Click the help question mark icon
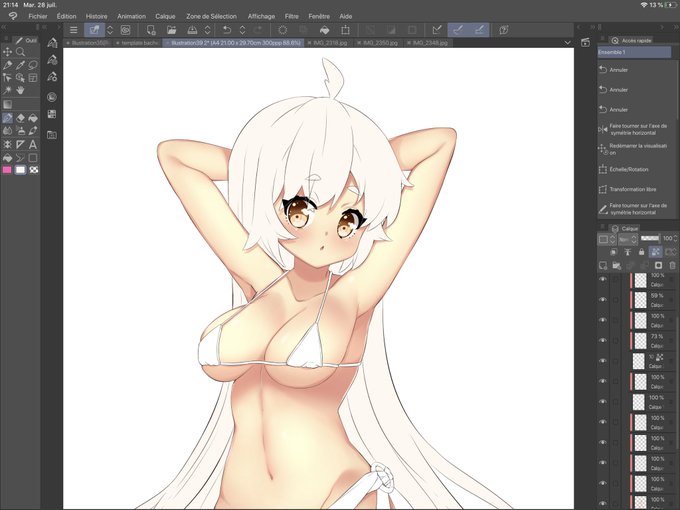Image resolution: width=680 pixels, height=510 pixels. click(503, 30)
